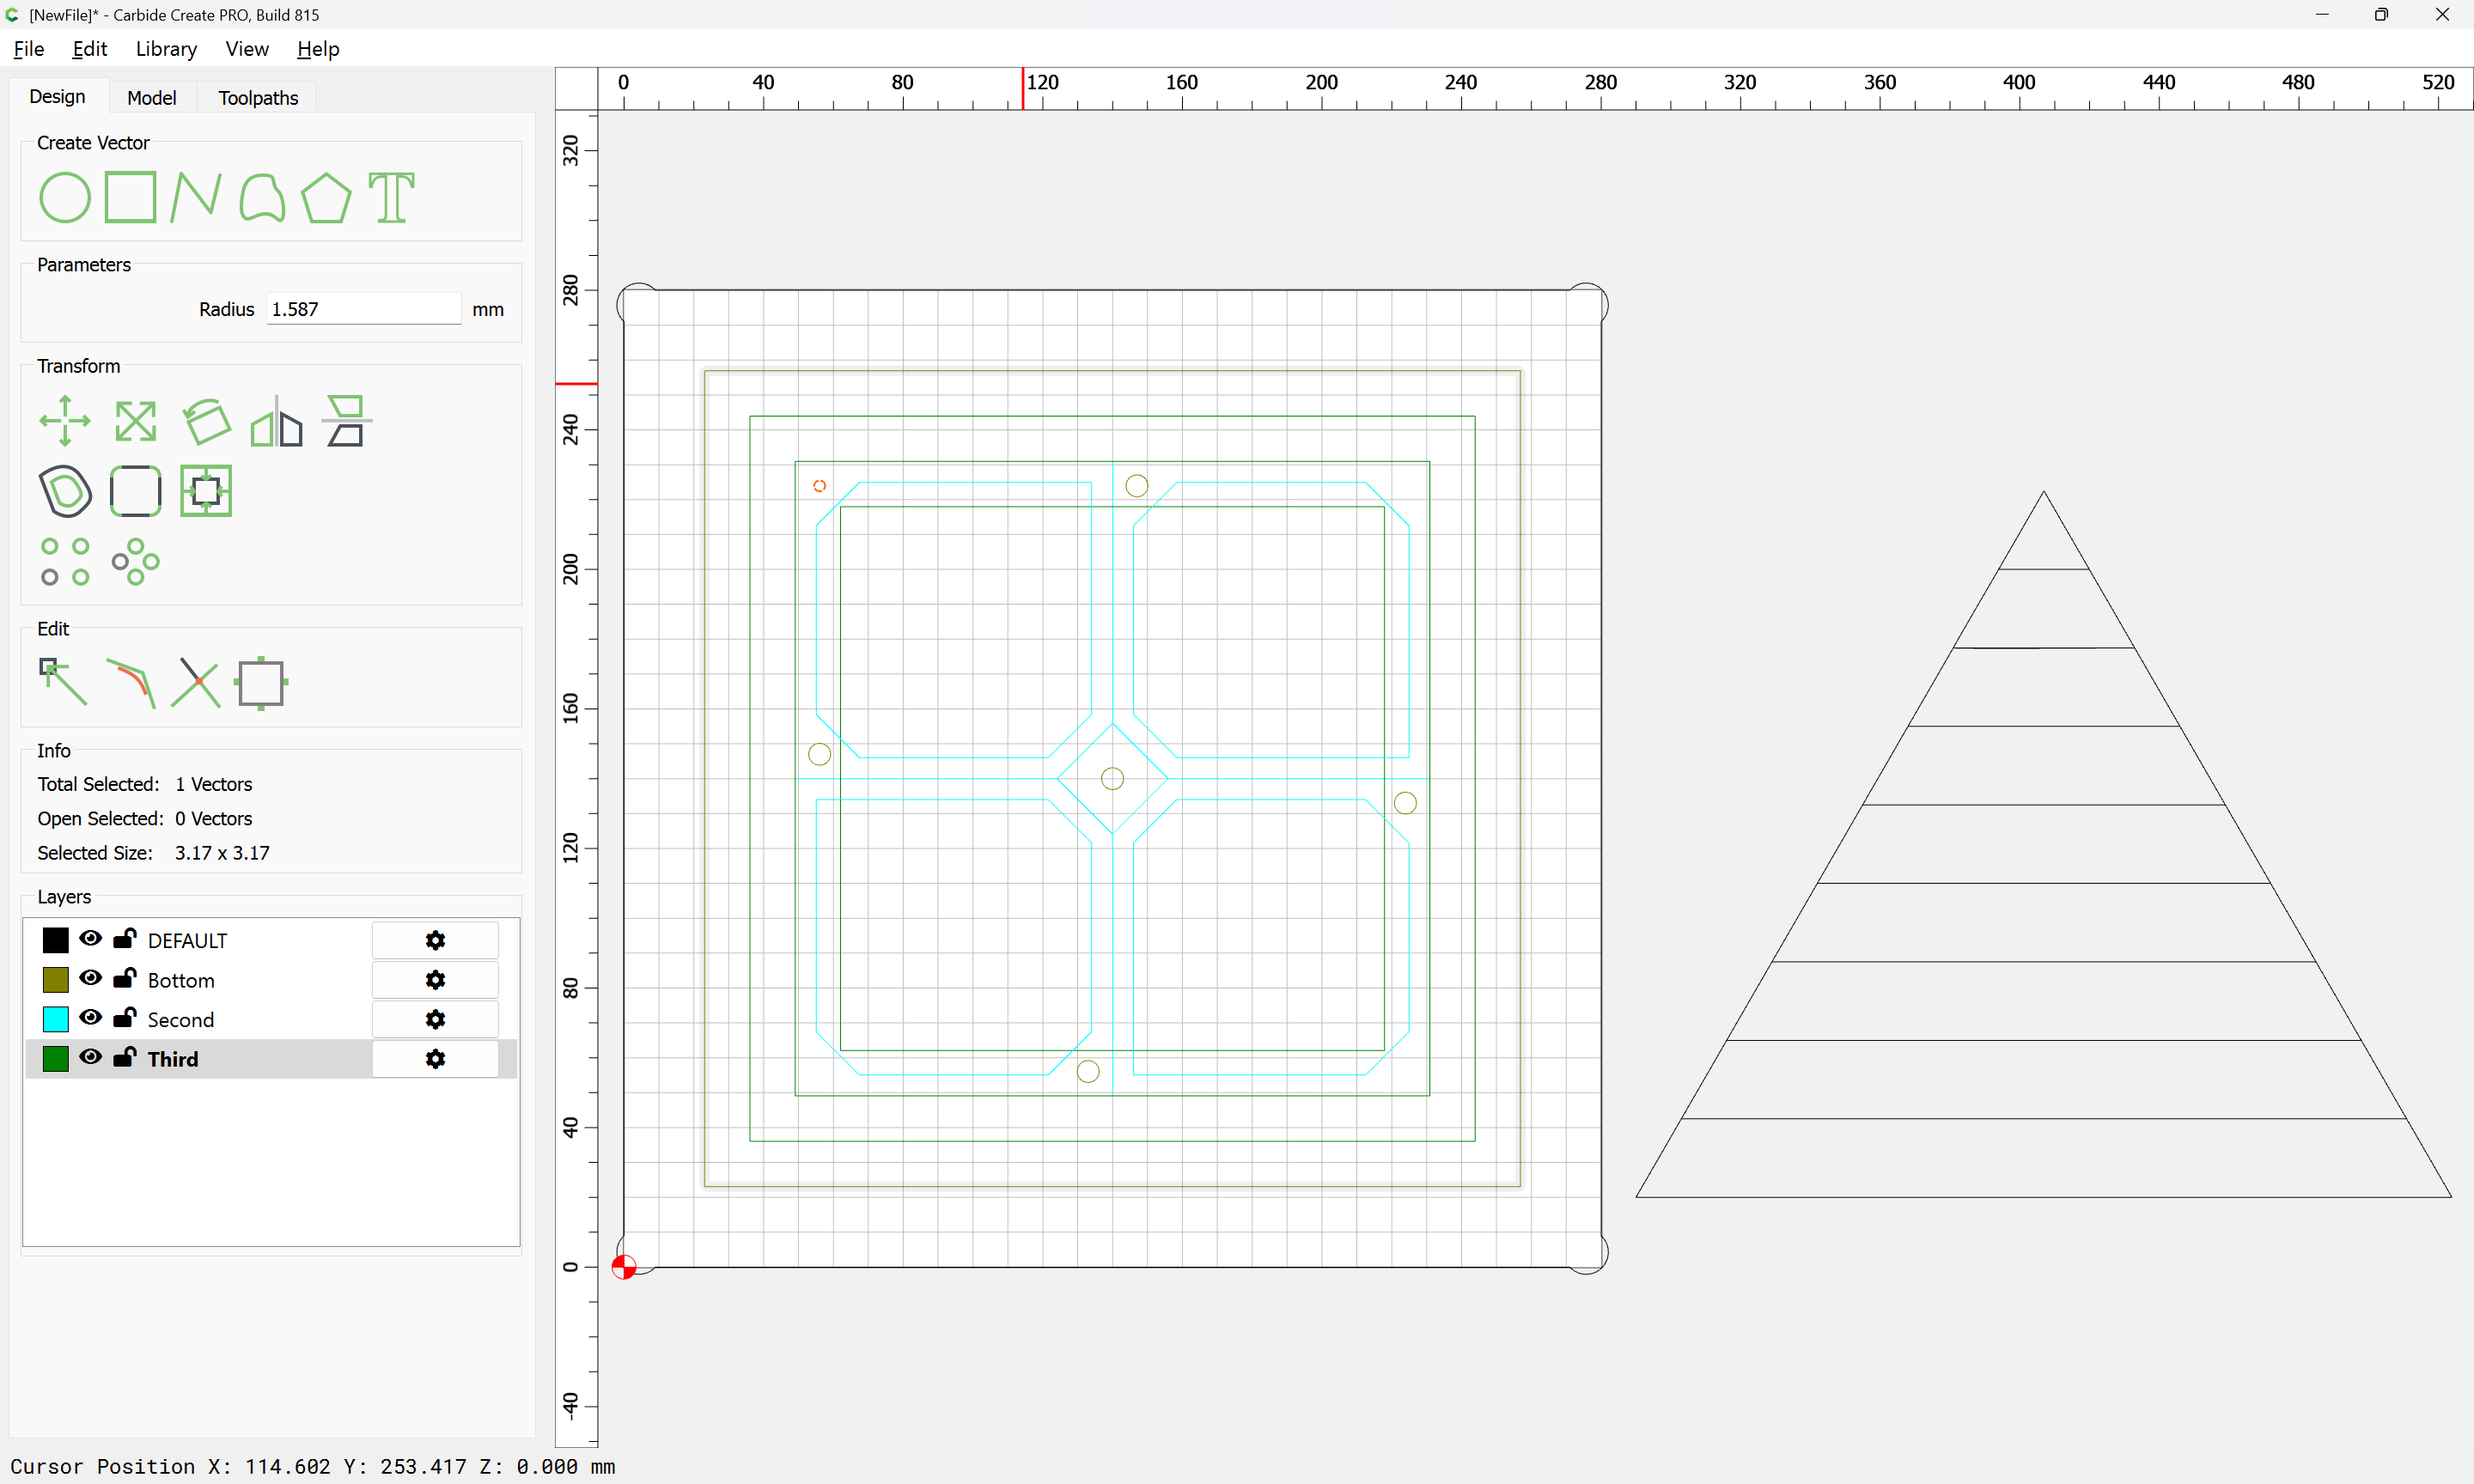Open DEFAULT layer settings gear
Image resolution: width=2474 pixels, height=1484 pixels.
click(x=435, y=940)
